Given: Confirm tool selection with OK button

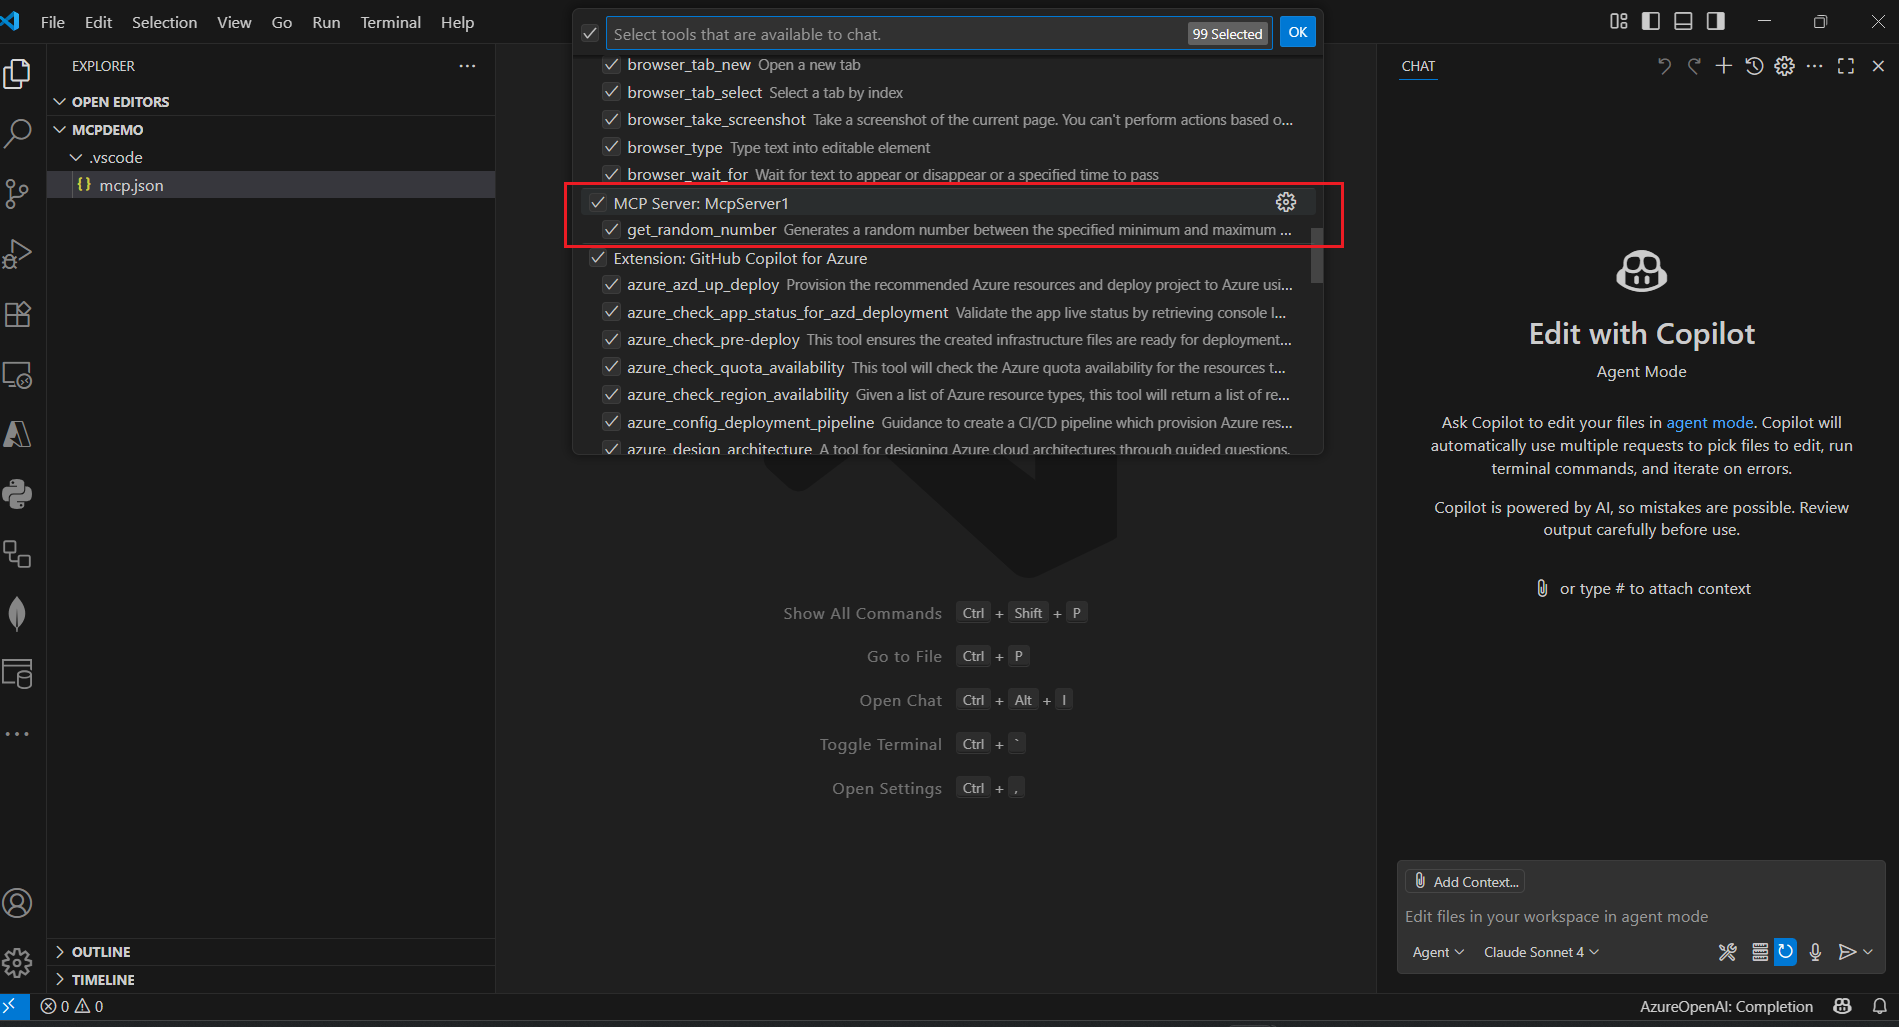Looking at the screenshot, I should click(1298, 32).
